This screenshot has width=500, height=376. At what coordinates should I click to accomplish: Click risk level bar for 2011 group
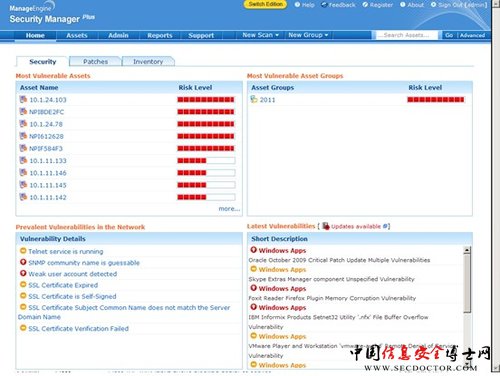point(435,100)
